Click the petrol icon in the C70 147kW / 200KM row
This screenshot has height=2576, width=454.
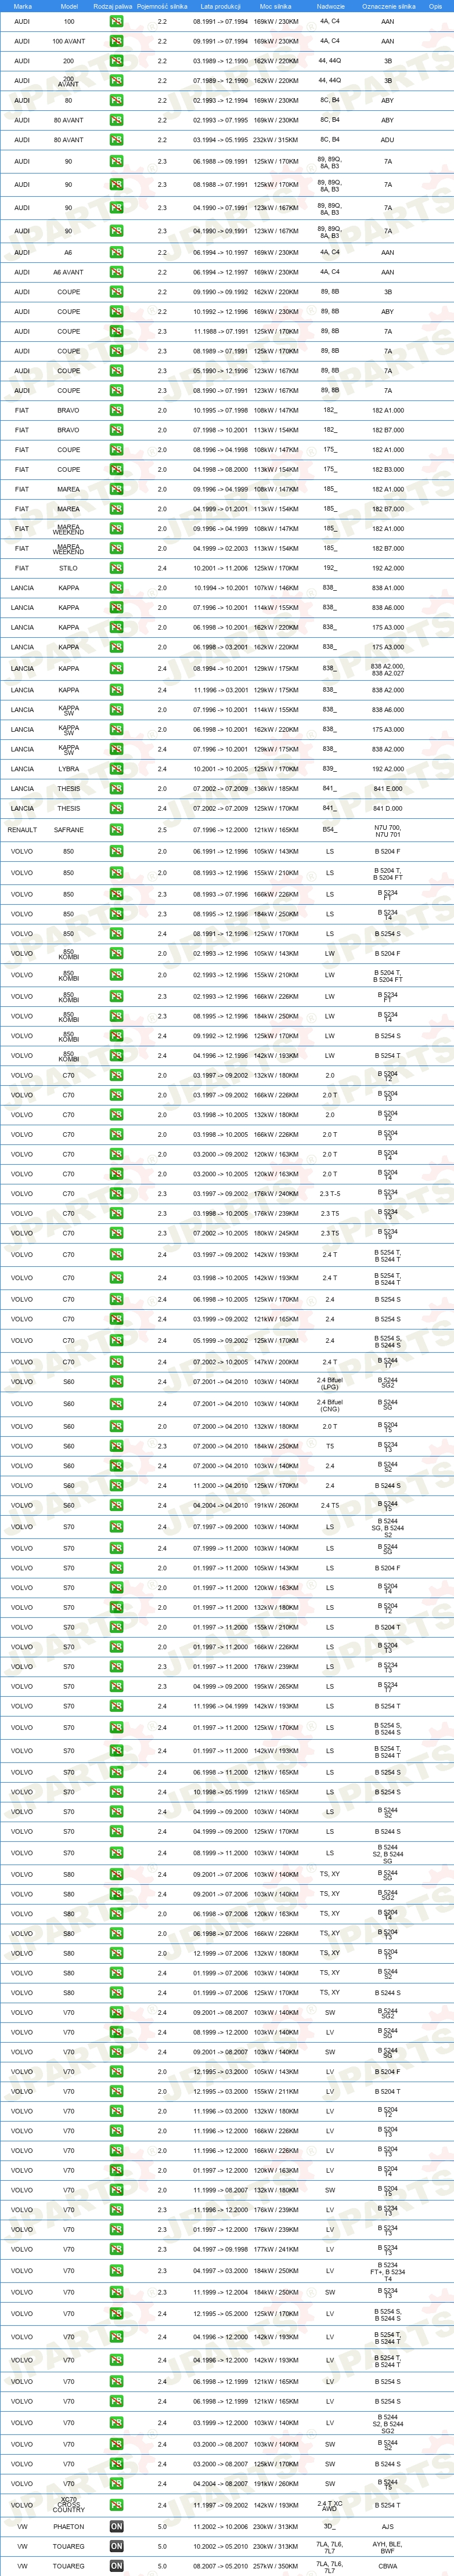click(x=116, y=1362)
